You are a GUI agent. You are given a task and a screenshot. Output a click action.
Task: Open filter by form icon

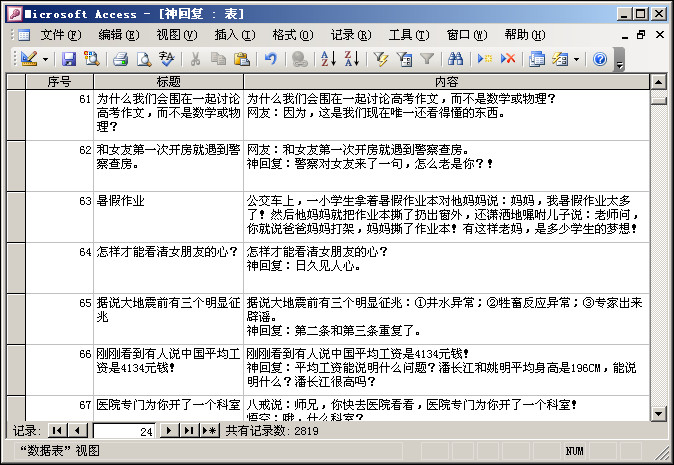click(x=404, y=59)
